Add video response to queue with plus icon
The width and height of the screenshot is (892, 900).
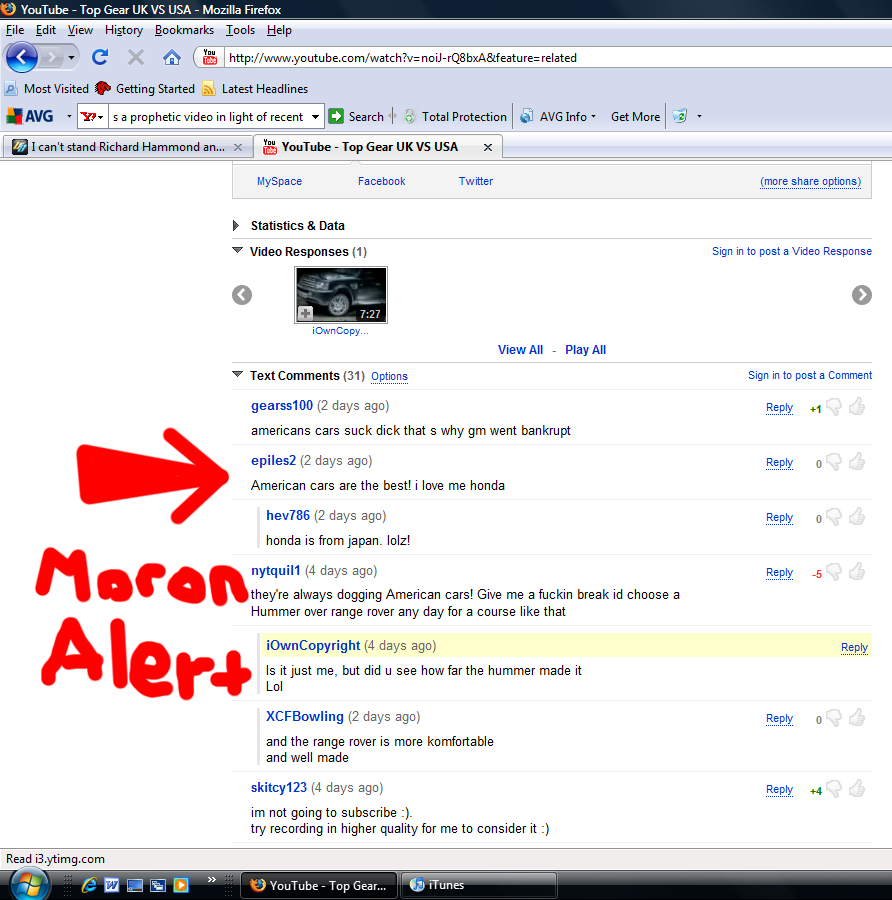point(305,313)
